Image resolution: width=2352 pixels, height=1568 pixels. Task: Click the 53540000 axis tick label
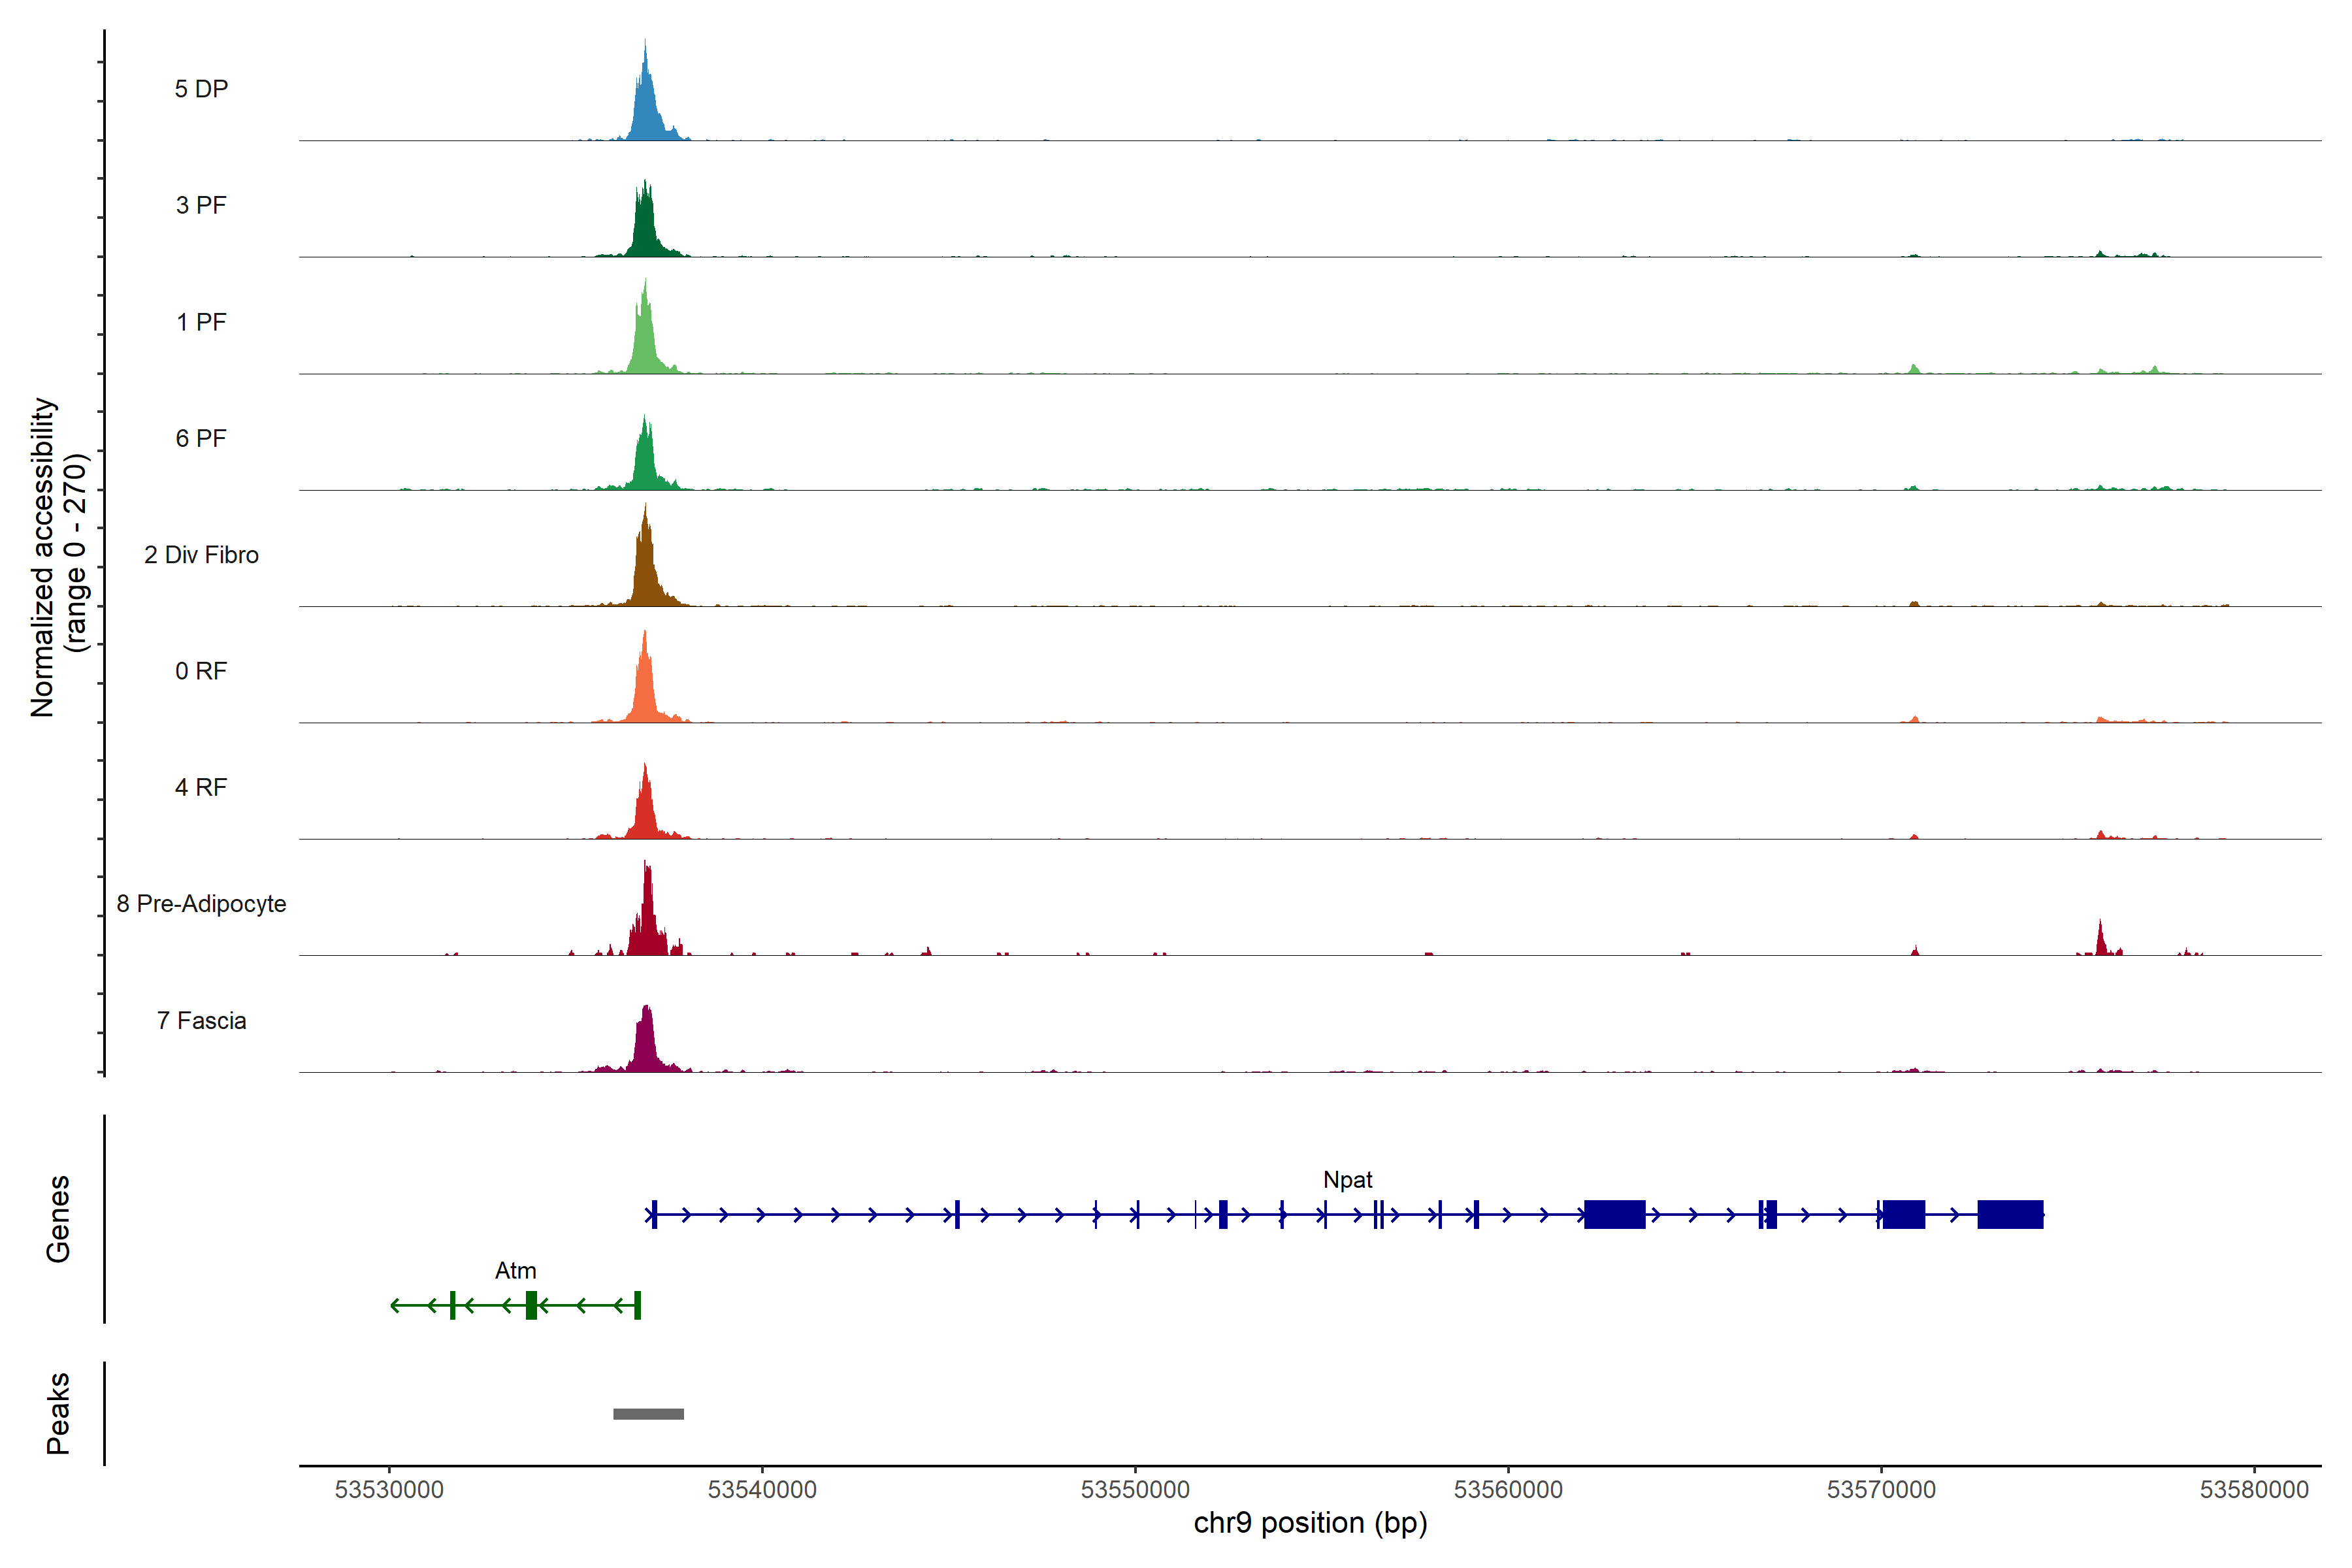(x=762, y=1490)
